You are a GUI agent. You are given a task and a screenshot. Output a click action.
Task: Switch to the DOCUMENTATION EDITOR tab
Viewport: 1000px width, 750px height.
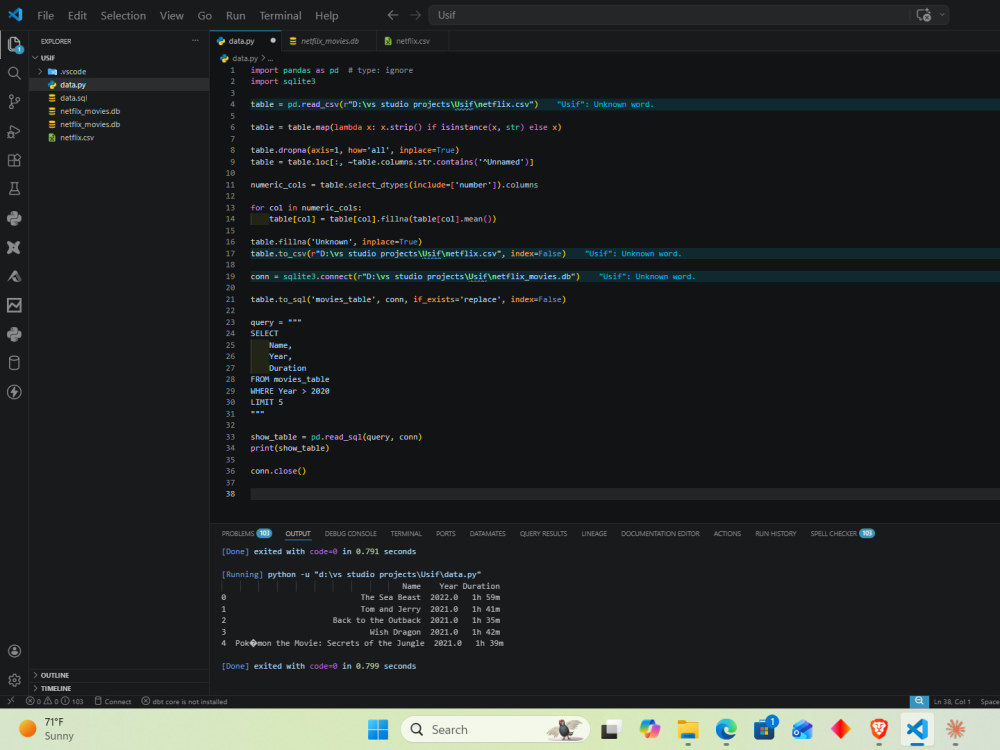tap(660, 533)
